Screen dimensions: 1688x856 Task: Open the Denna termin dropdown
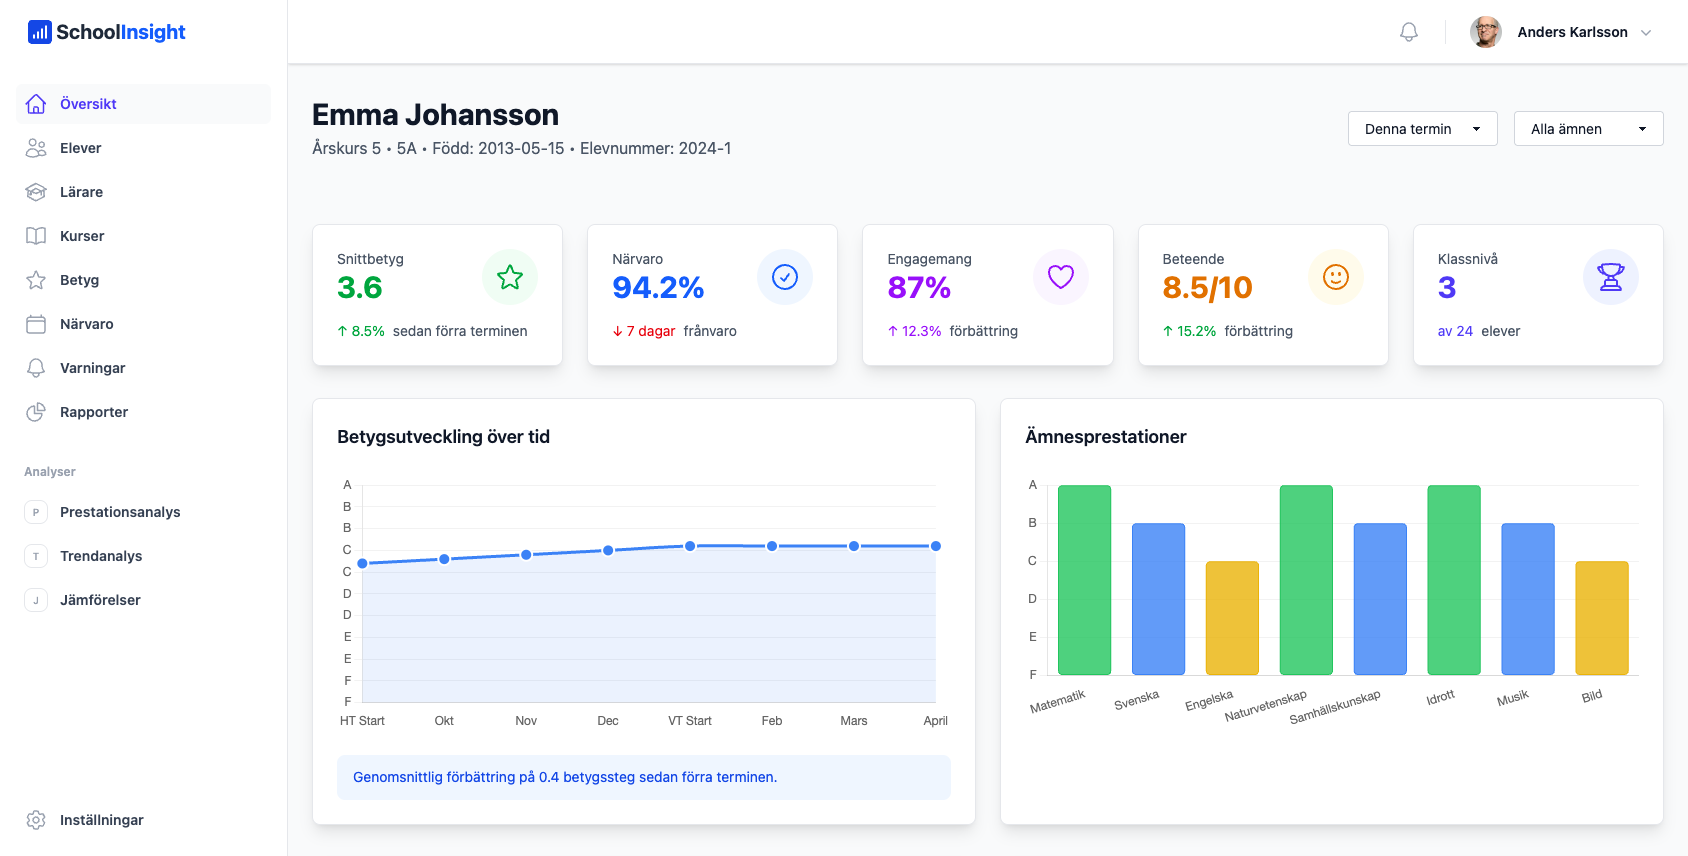point(1422,129)
